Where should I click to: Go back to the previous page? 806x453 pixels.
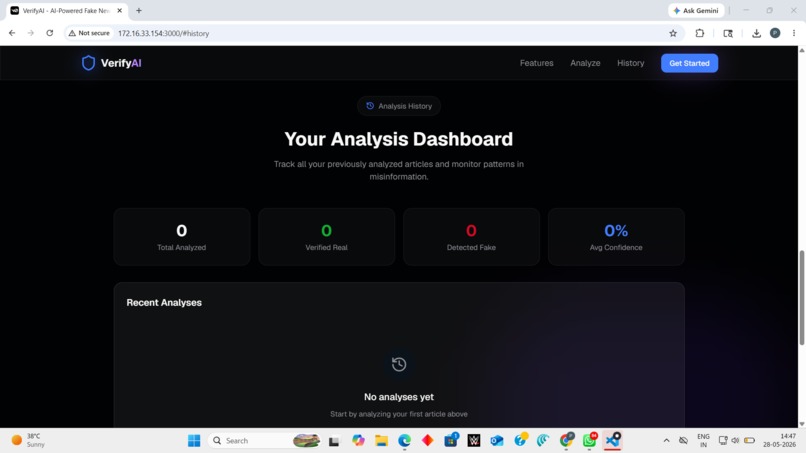[x=12, y=33]
